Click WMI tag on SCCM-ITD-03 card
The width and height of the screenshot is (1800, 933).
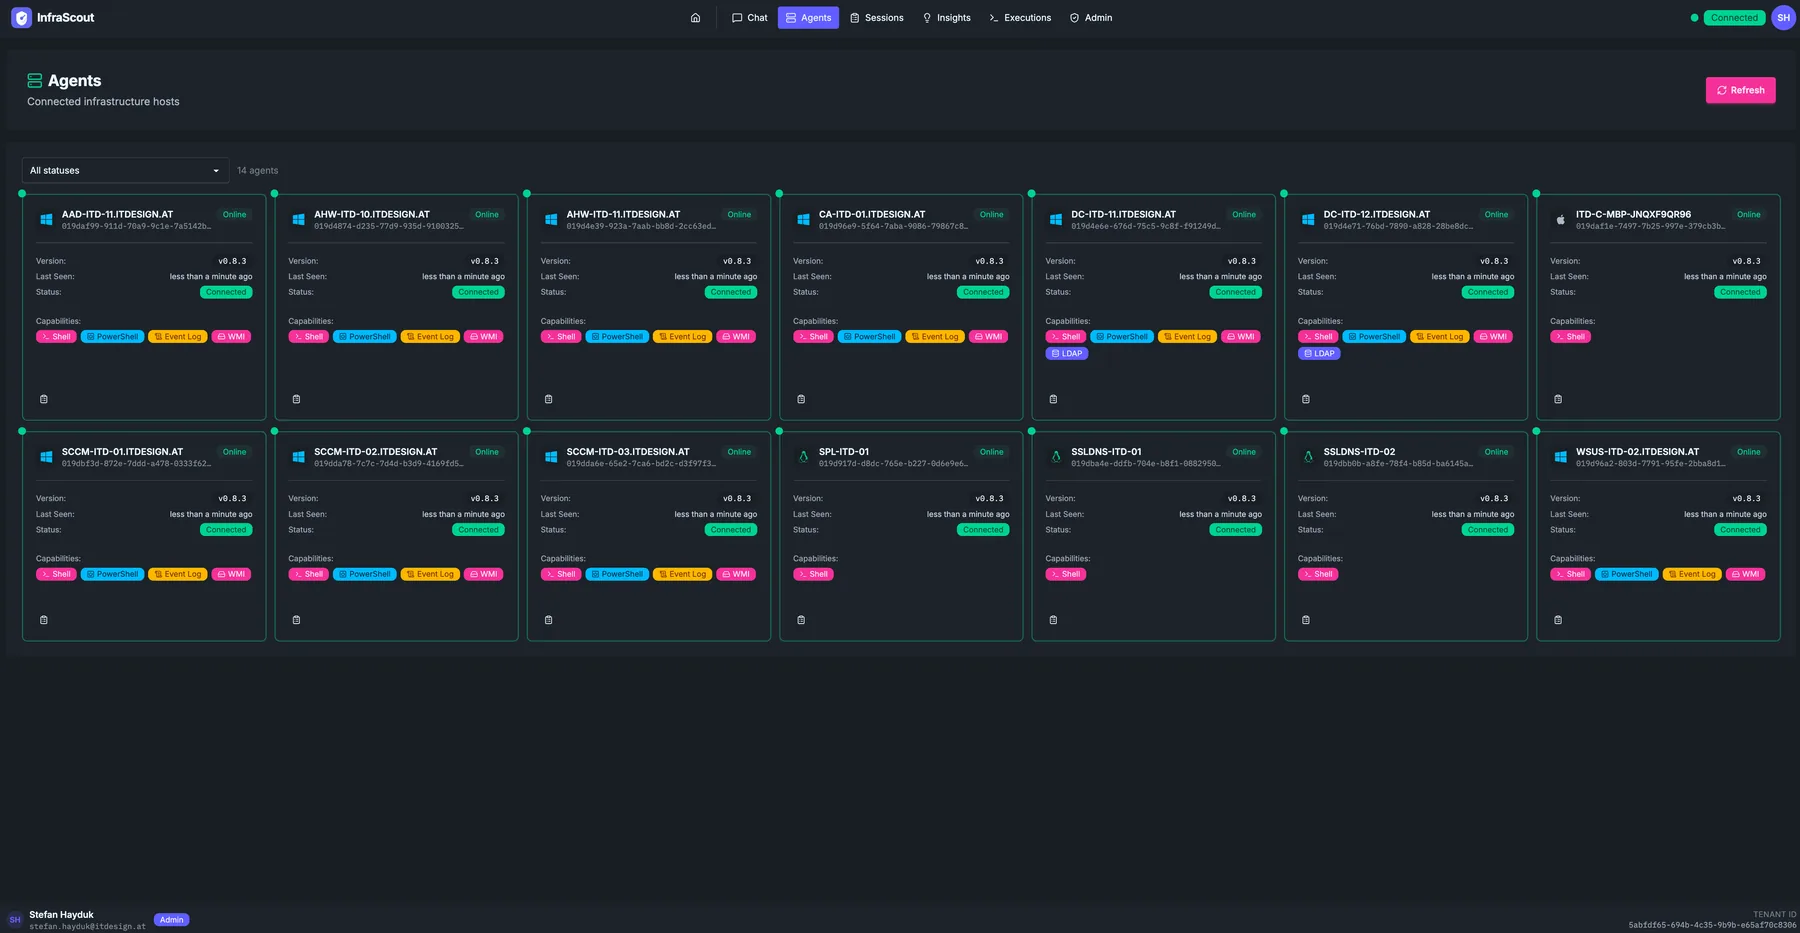point(736,574)
